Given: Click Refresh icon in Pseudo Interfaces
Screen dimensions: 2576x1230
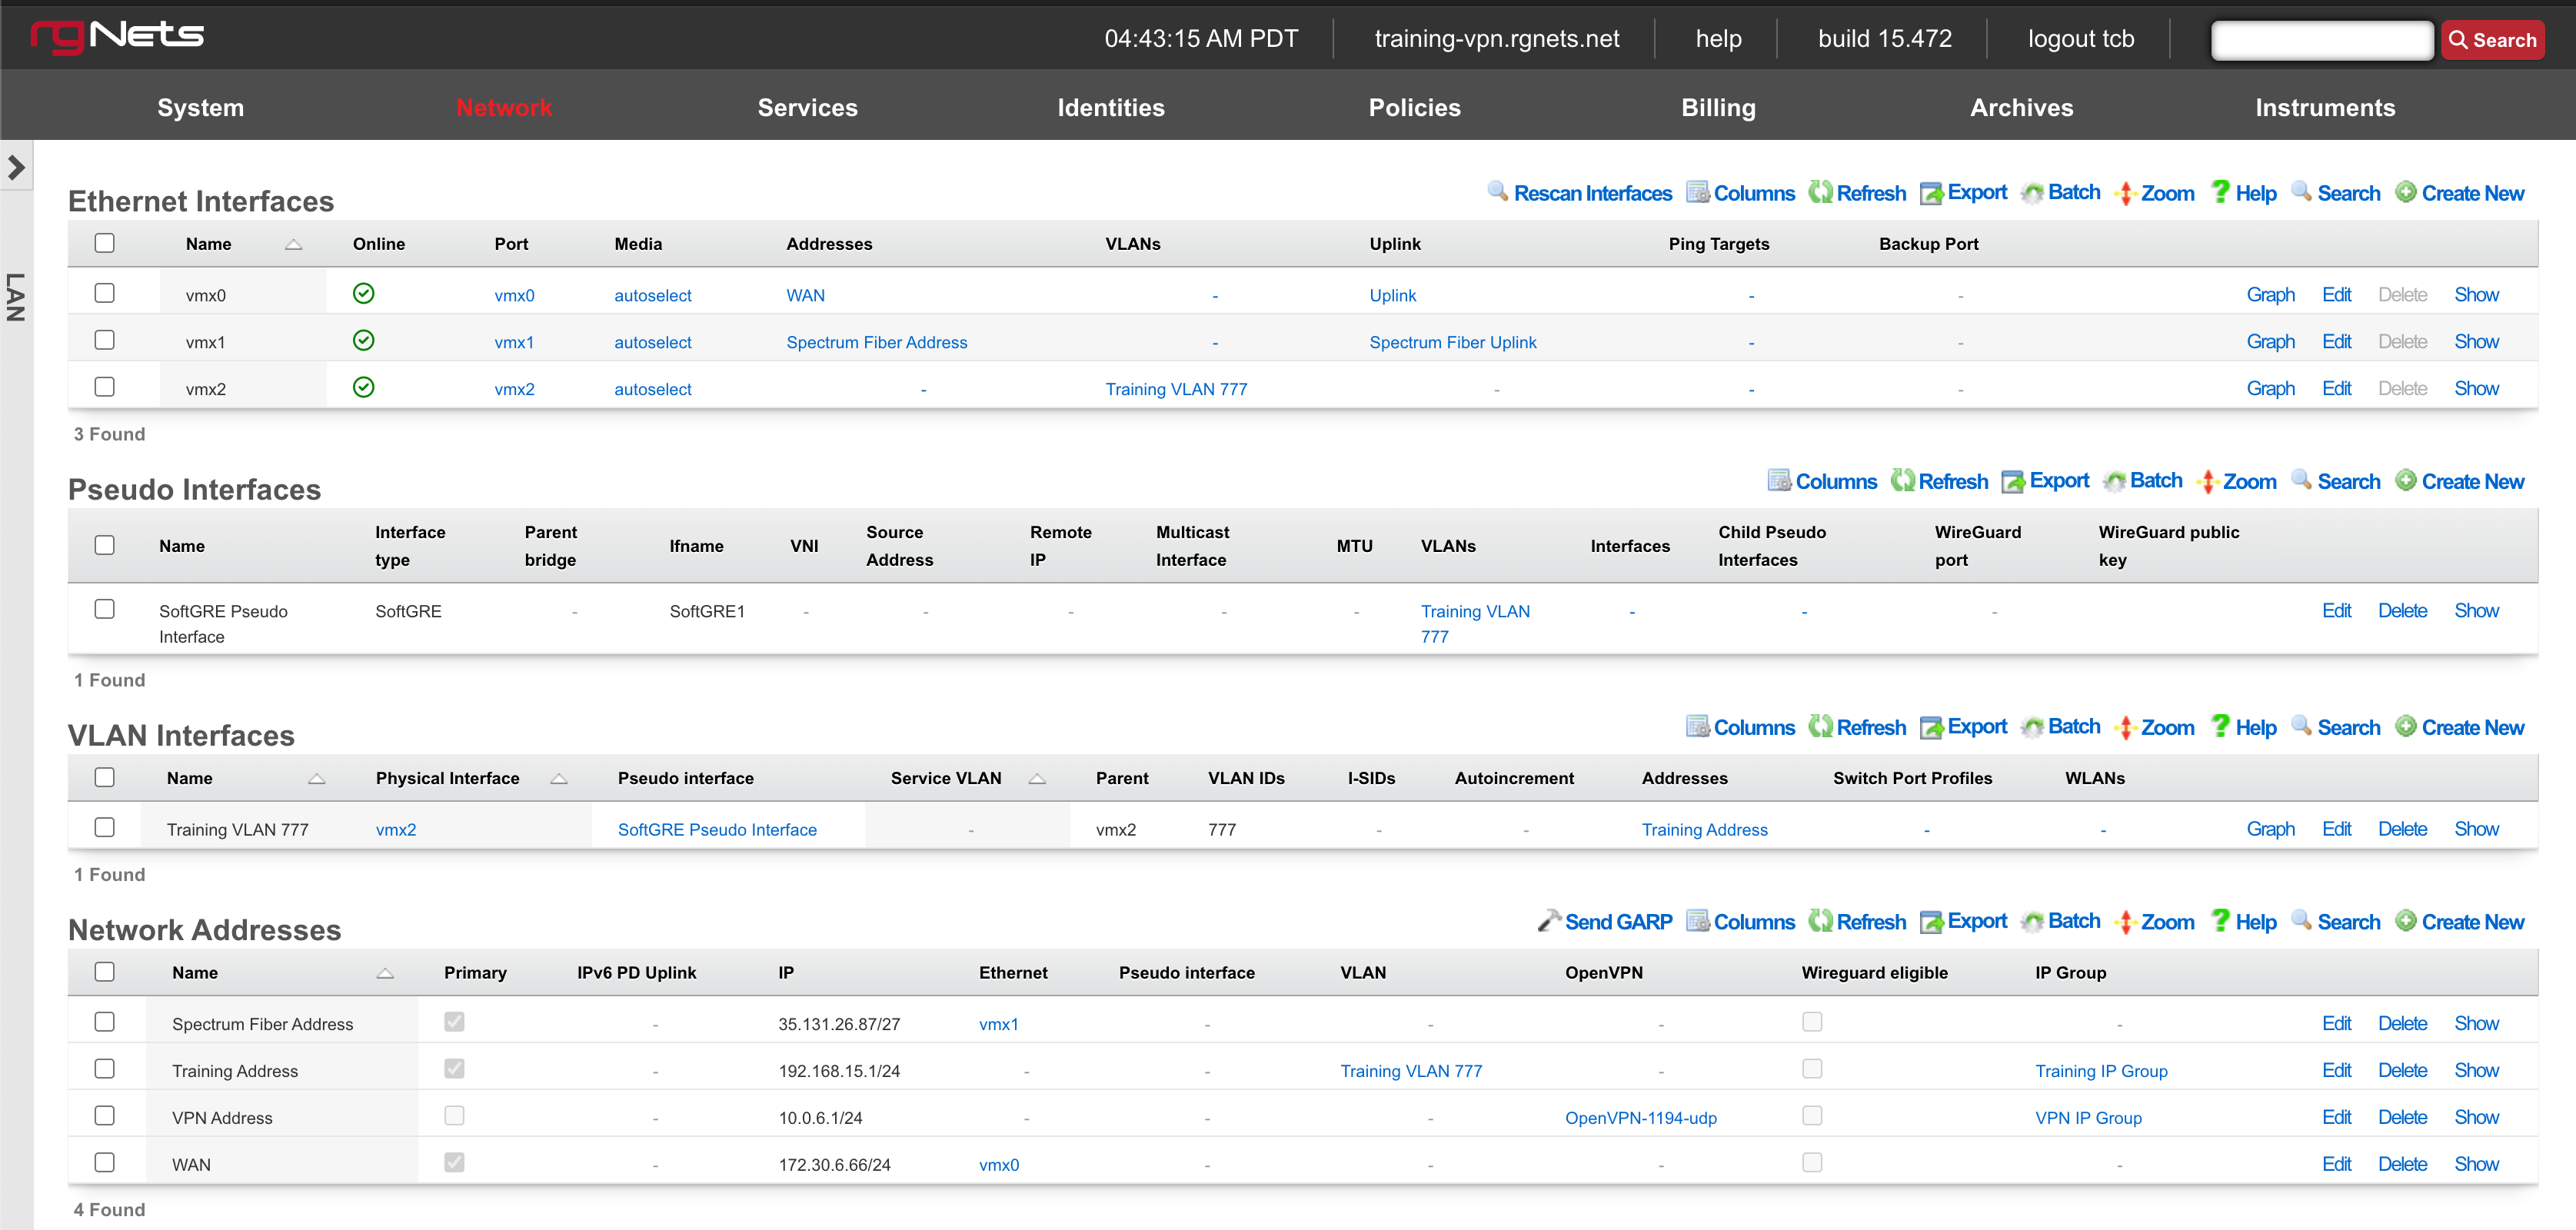Looking at the screenshot, I should click(x=1902, y=480).
